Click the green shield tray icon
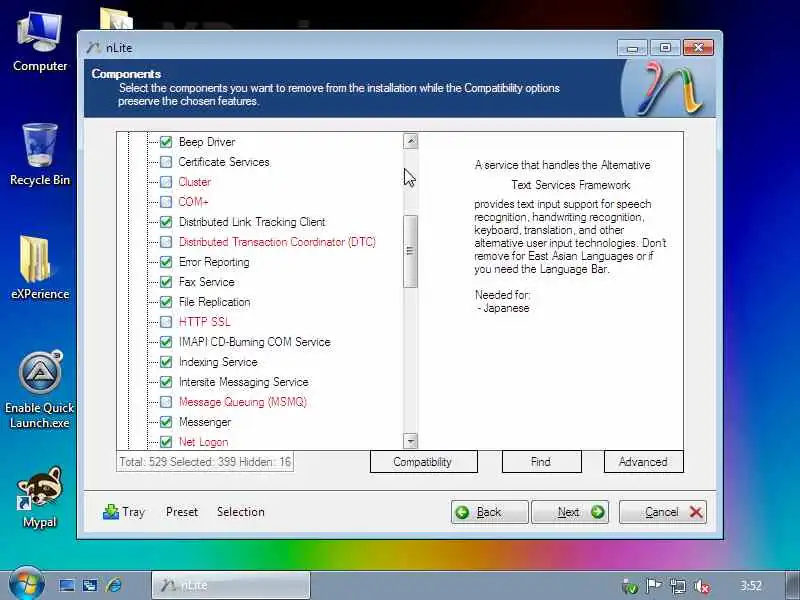 (630, 587)
